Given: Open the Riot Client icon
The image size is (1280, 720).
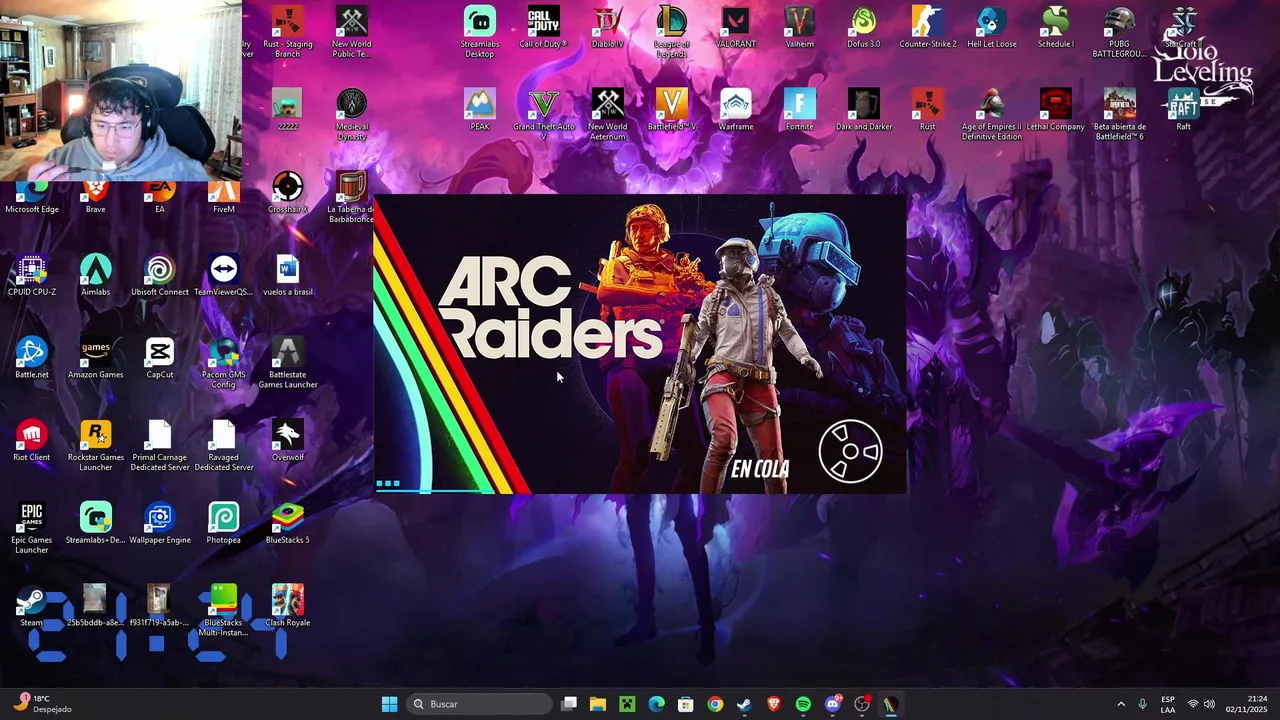Looking at the screenshot, I should [x=32, y=441].
